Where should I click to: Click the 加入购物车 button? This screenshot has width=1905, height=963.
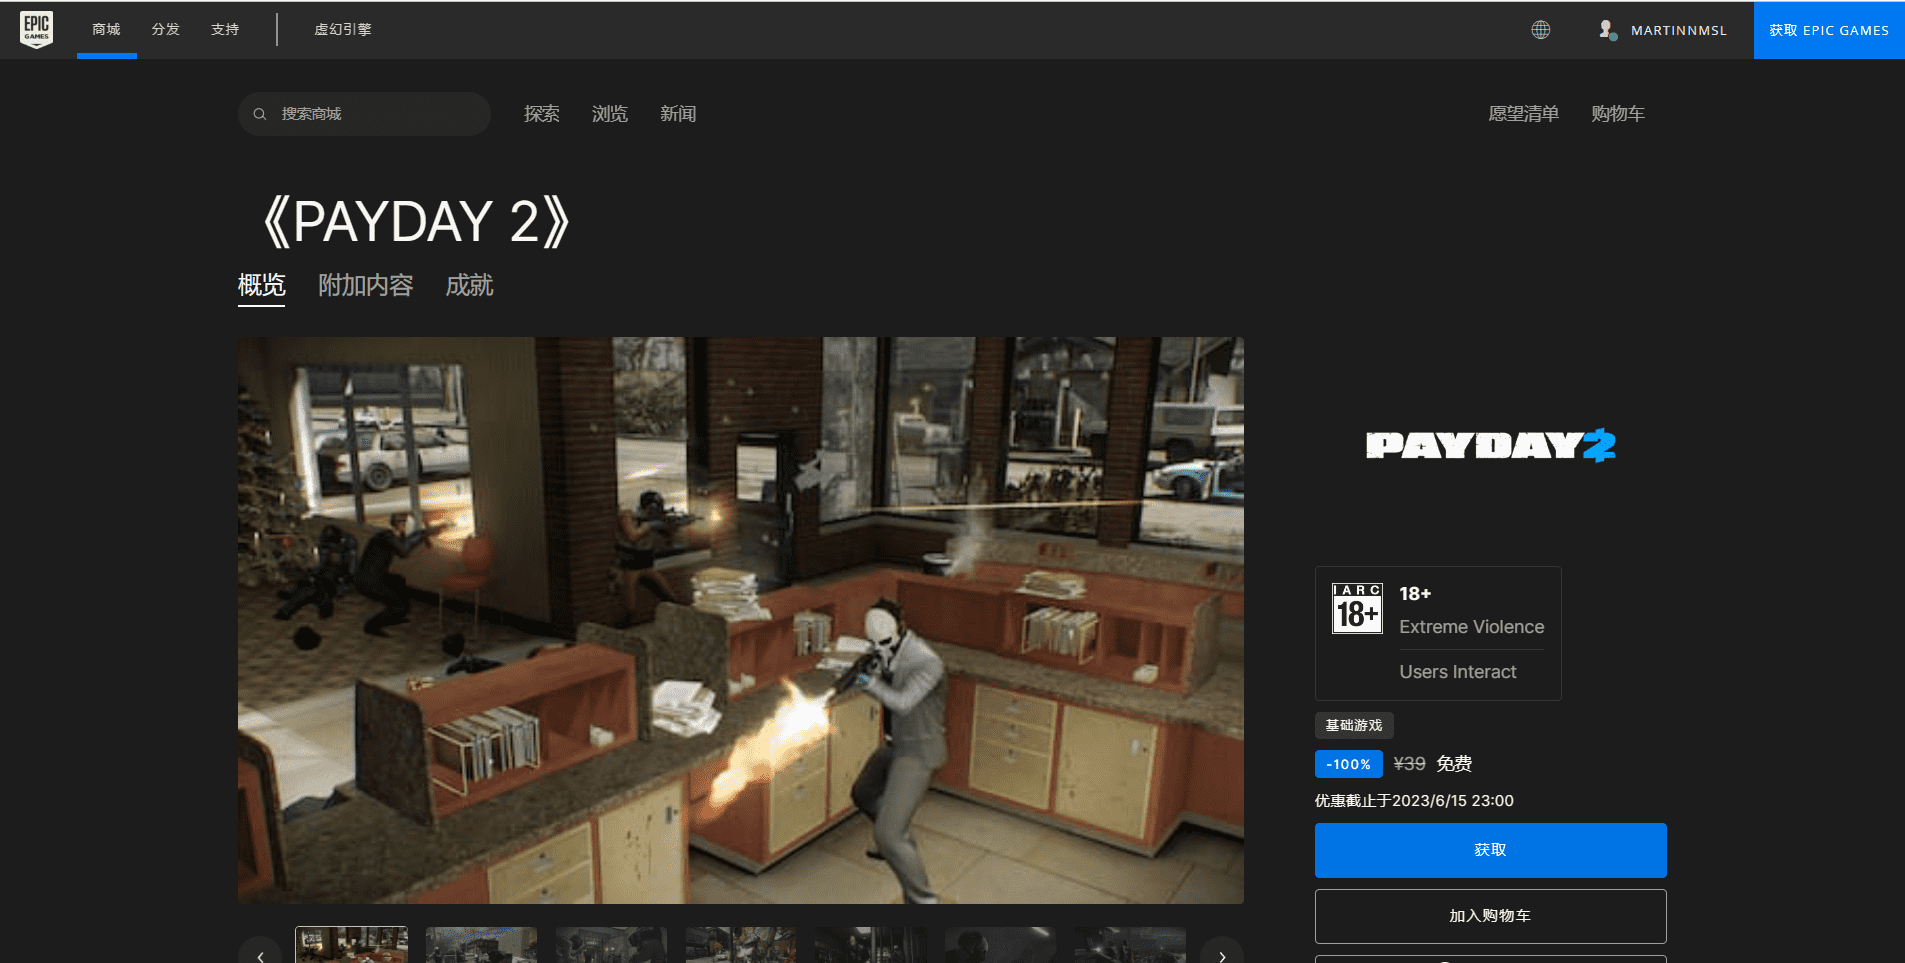click(x=1490, y=916)
